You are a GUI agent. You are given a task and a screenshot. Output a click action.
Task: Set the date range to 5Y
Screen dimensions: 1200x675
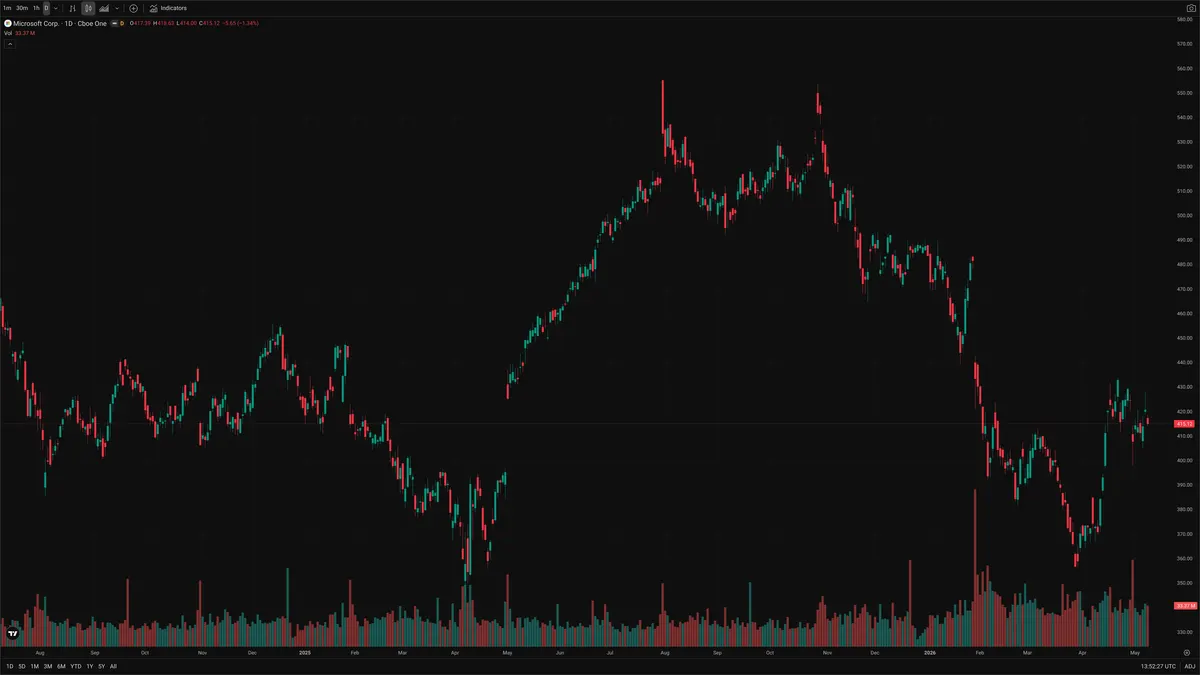[101, 666]
